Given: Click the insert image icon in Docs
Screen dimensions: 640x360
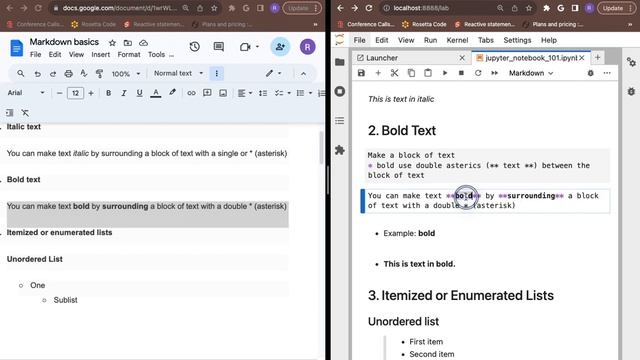Looking at the screenshot, I should (223, 93).
